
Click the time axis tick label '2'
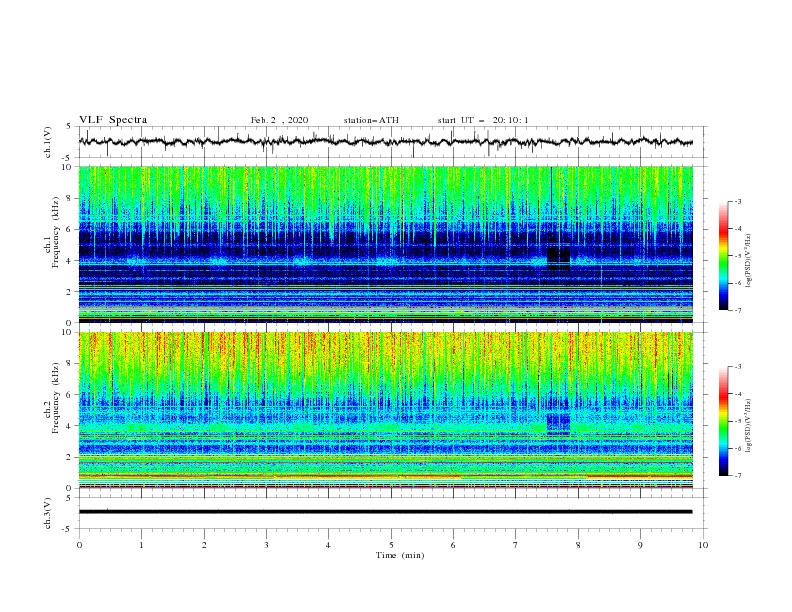point(204,545)
